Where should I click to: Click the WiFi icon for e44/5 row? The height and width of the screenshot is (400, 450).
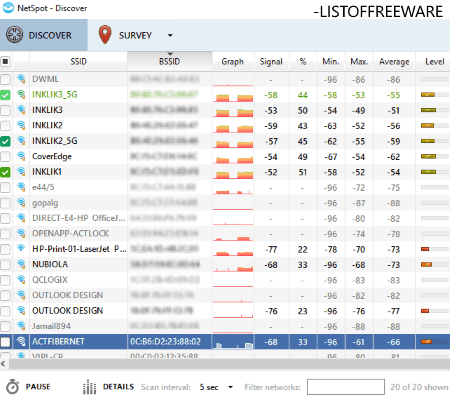(21, 187)
